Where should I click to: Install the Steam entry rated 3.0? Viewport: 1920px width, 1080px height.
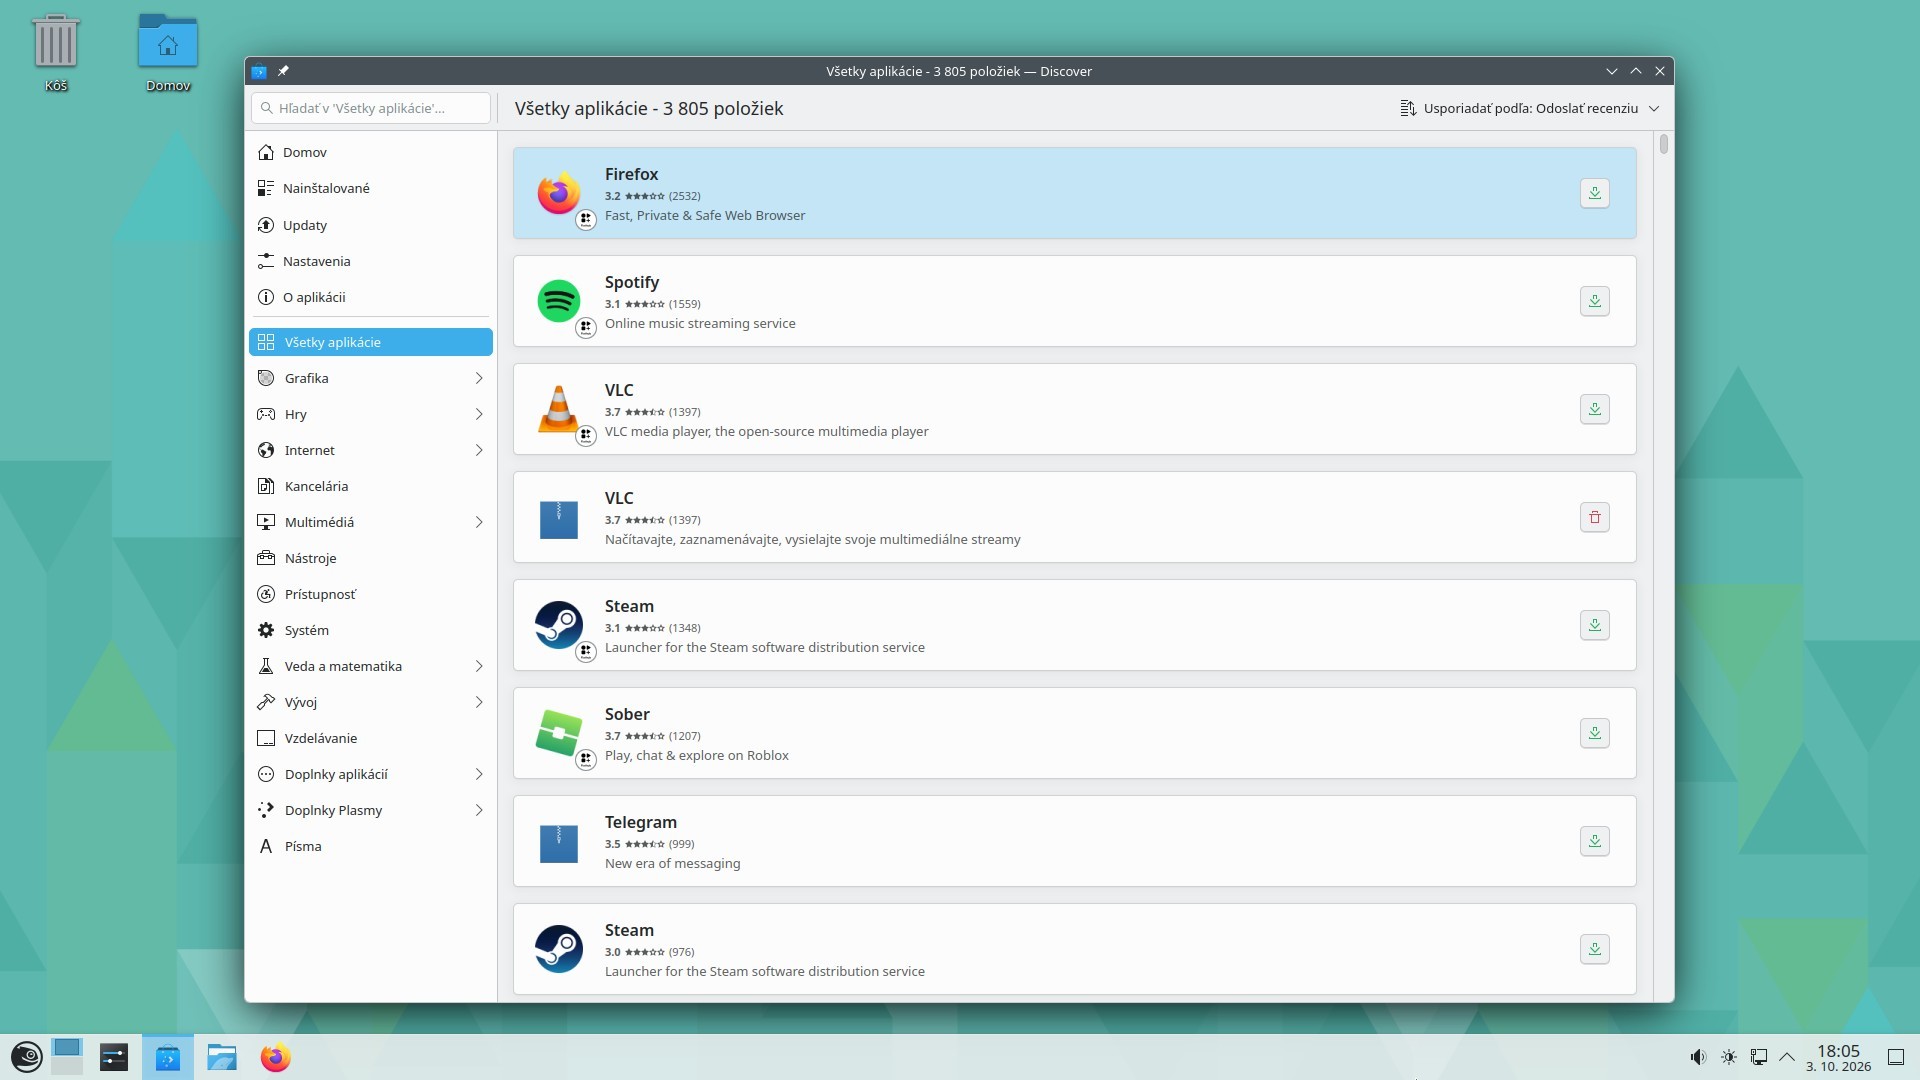[x=1594, y=949]
